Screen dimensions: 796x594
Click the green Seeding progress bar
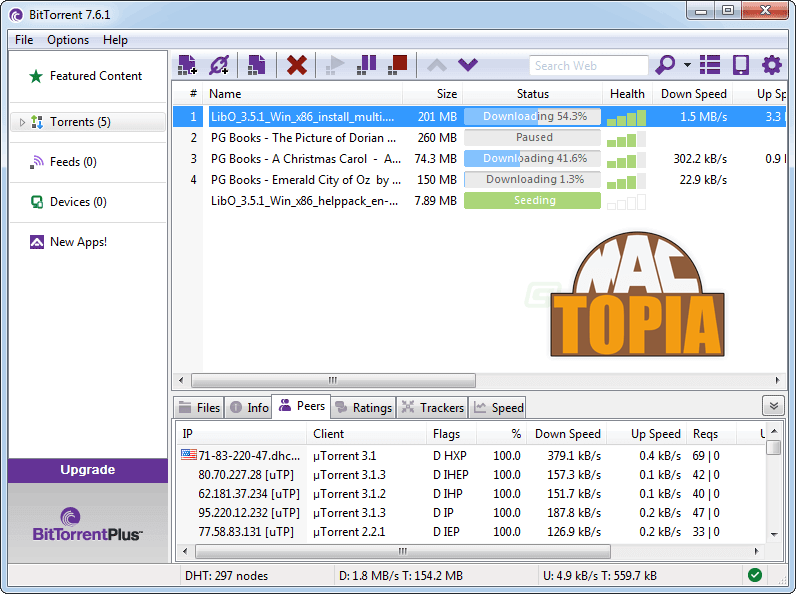pyautogui.click(x=533, y=201)
